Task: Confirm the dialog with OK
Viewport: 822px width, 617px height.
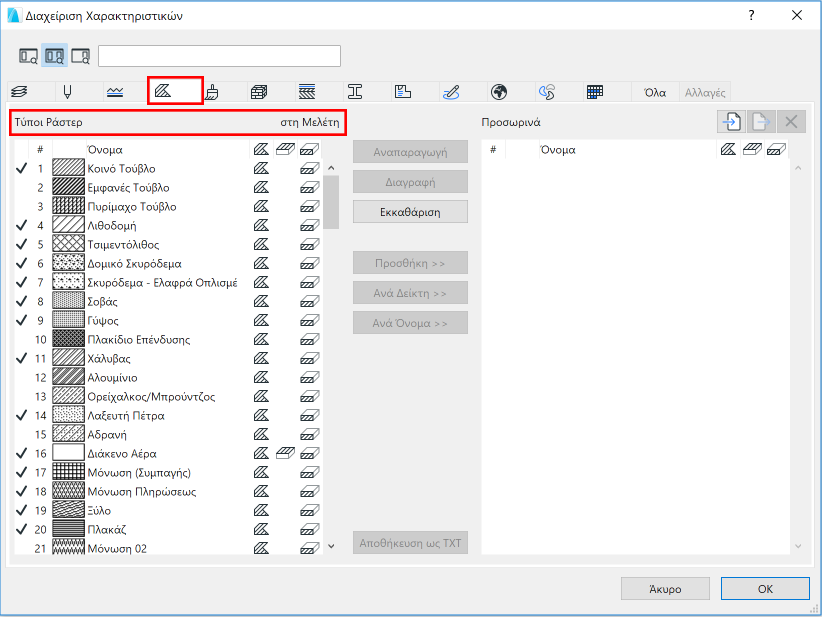Action: tap(765, 589)
